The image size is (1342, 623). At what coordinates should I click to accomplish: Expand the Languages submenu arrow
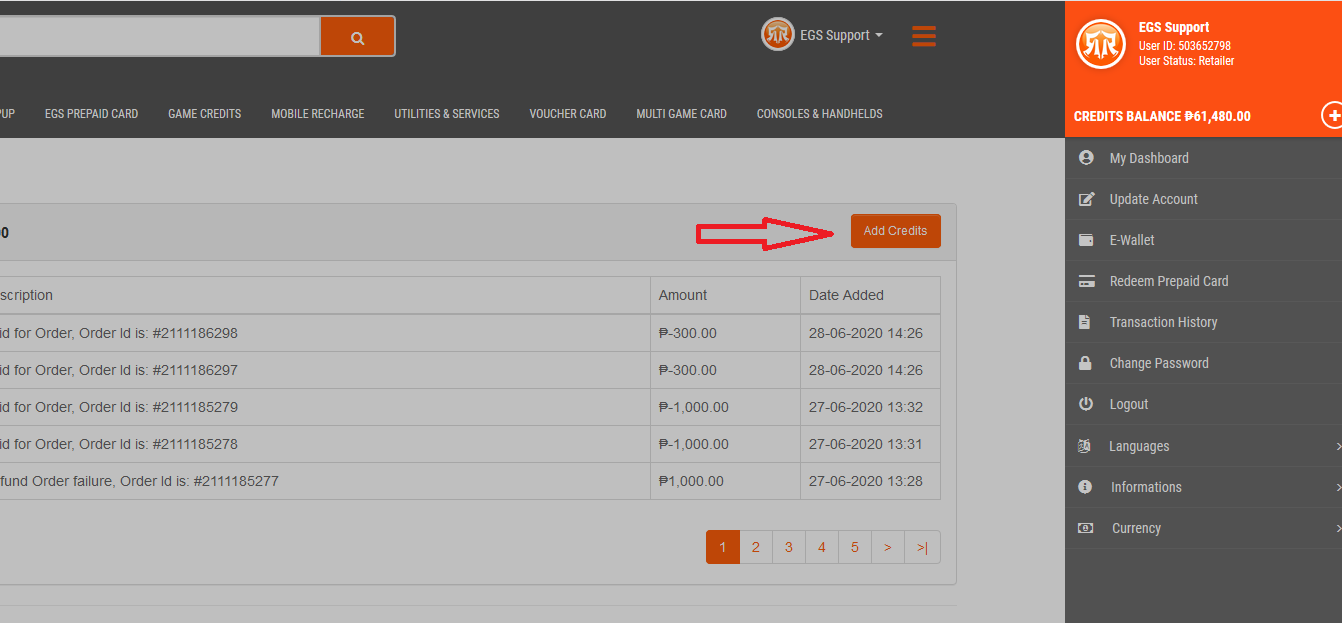pyautogui.click(x=1338, y=446)
